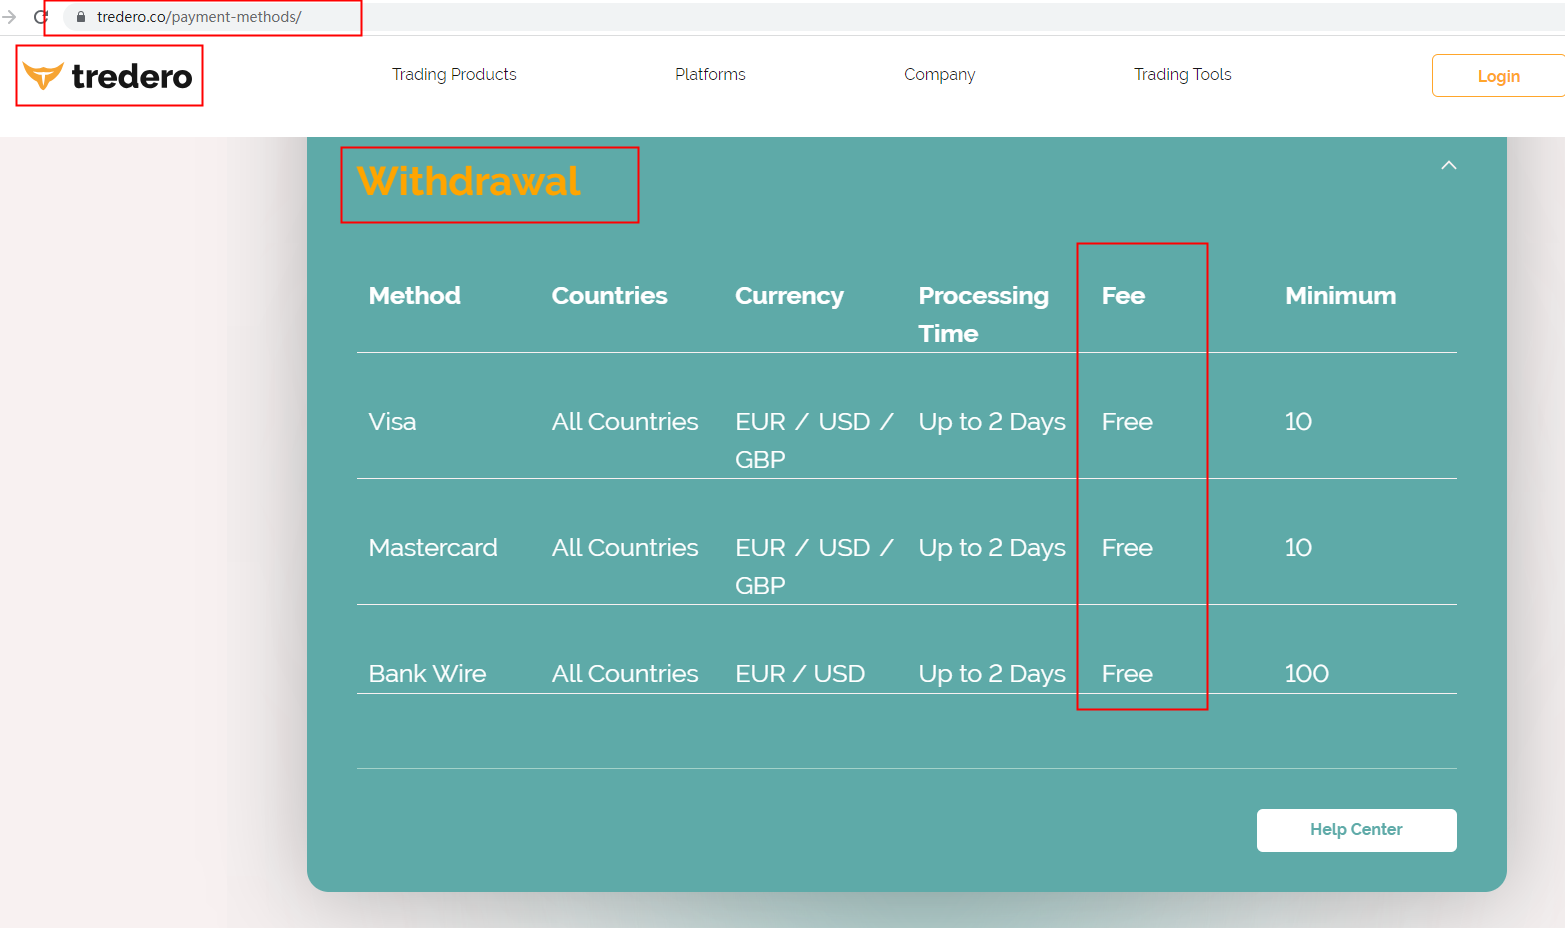This screenshot has width=1565, height=928.
Task: Open the Platforms menu
Action: pos(710,74)
